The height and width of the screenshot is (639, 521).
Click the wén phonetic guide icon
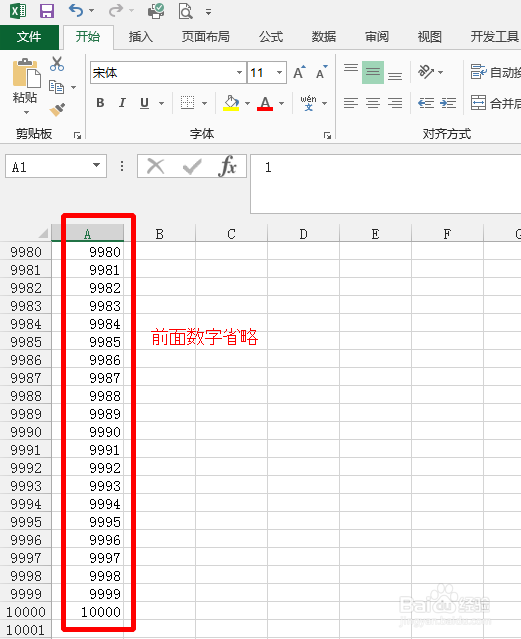pos(309,103)
